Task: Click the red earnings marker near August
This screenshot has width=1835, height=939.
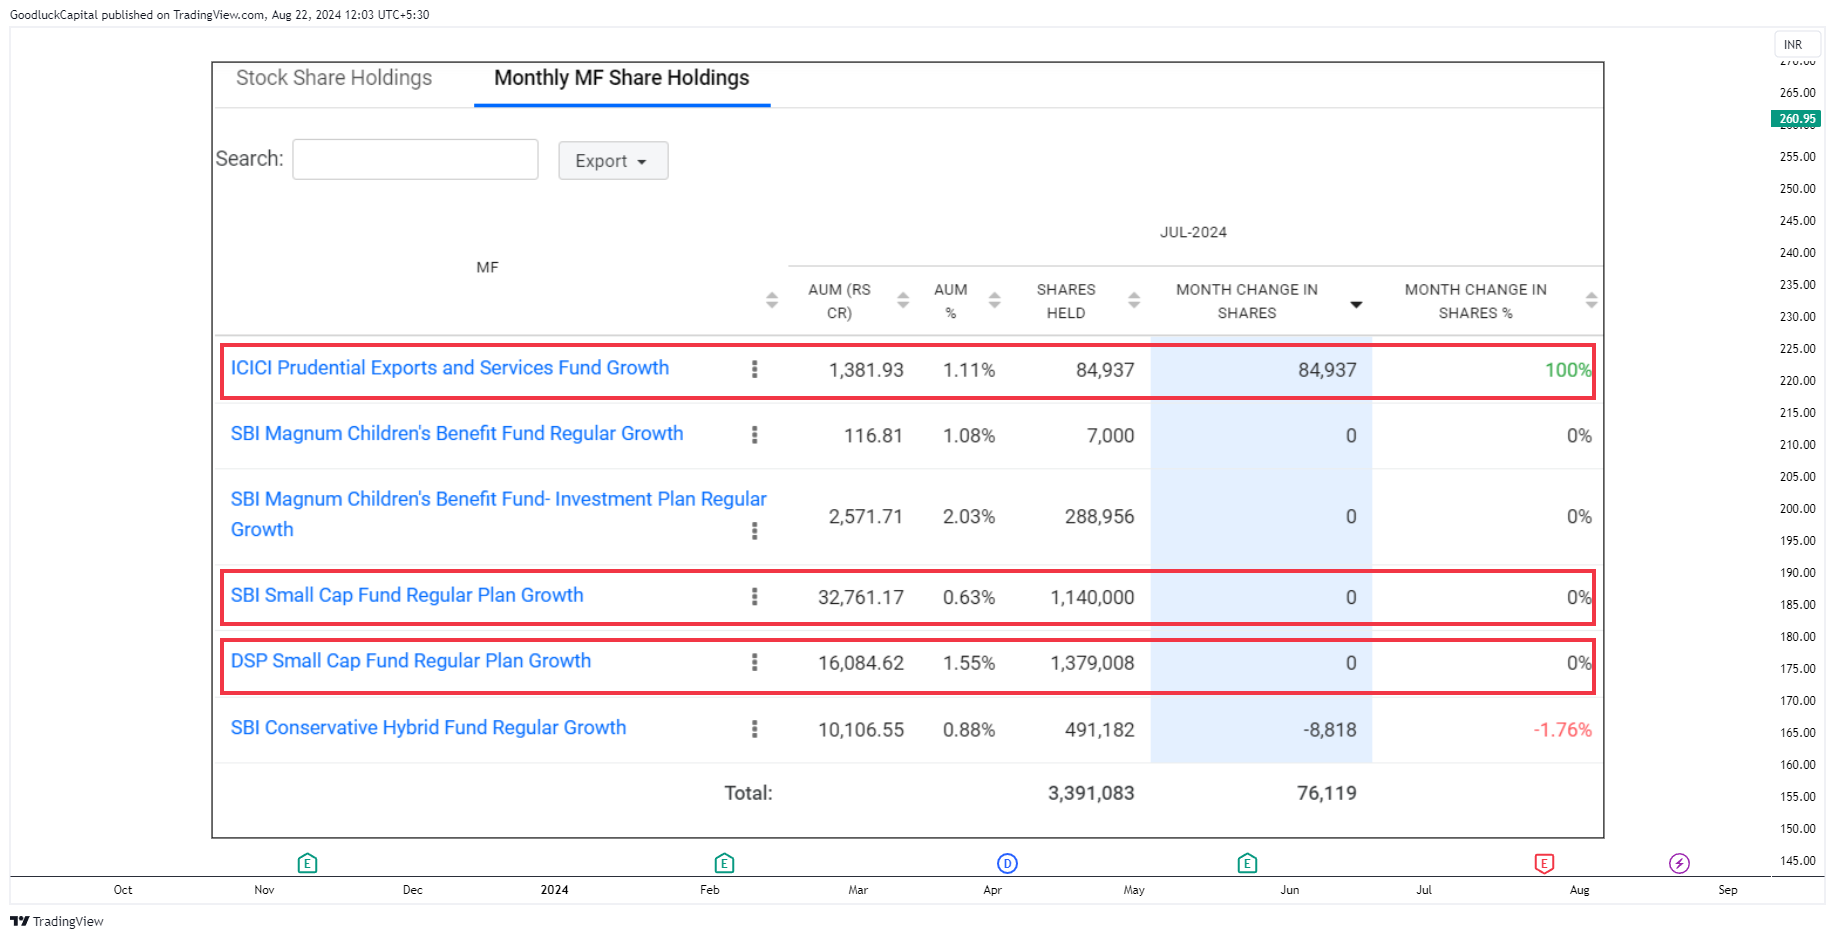Action: 1544,863
